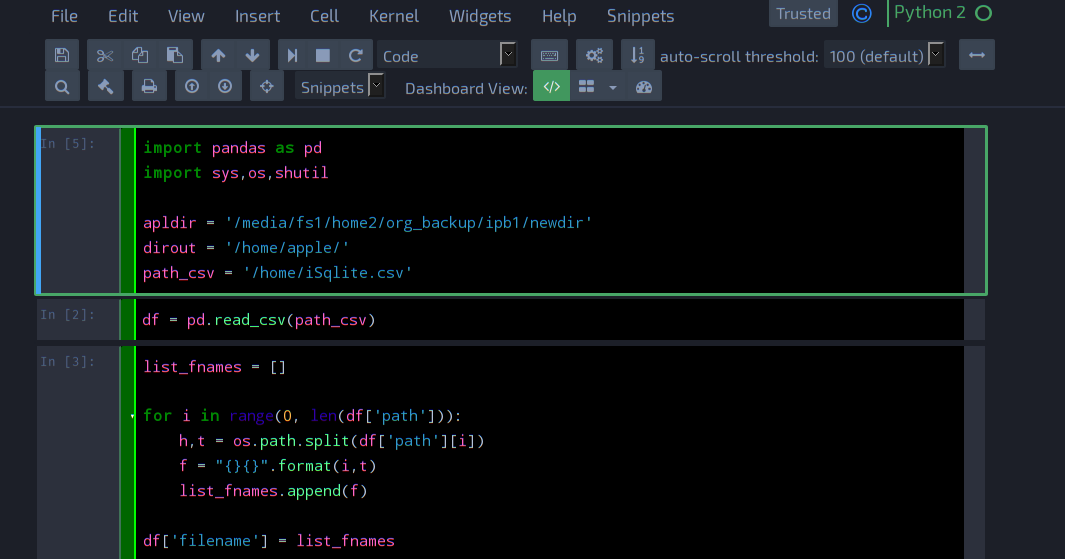This screenshot has height=559, width=1065.
Task: Select the In [3] cell prompt
Action: (68, 362)
